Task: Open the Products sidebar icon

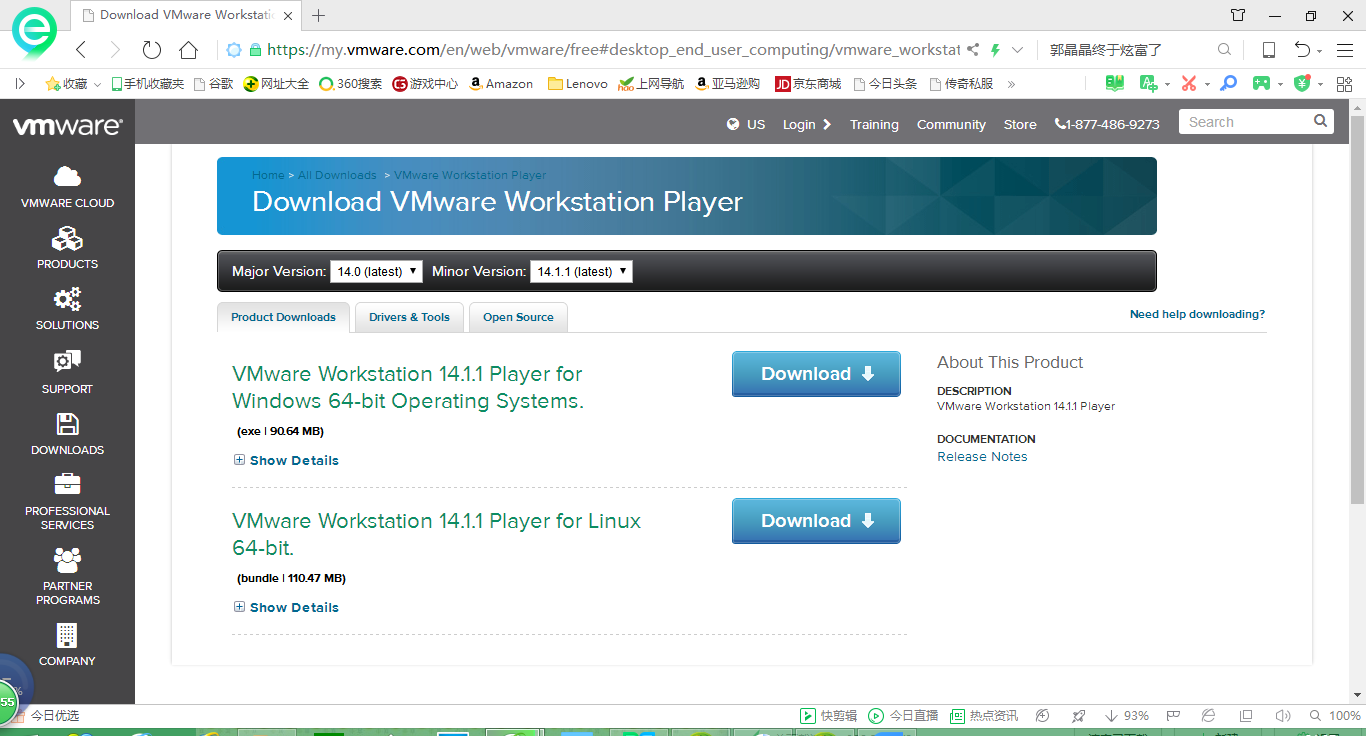Action: pyautogui.click(x=67, y=239)
